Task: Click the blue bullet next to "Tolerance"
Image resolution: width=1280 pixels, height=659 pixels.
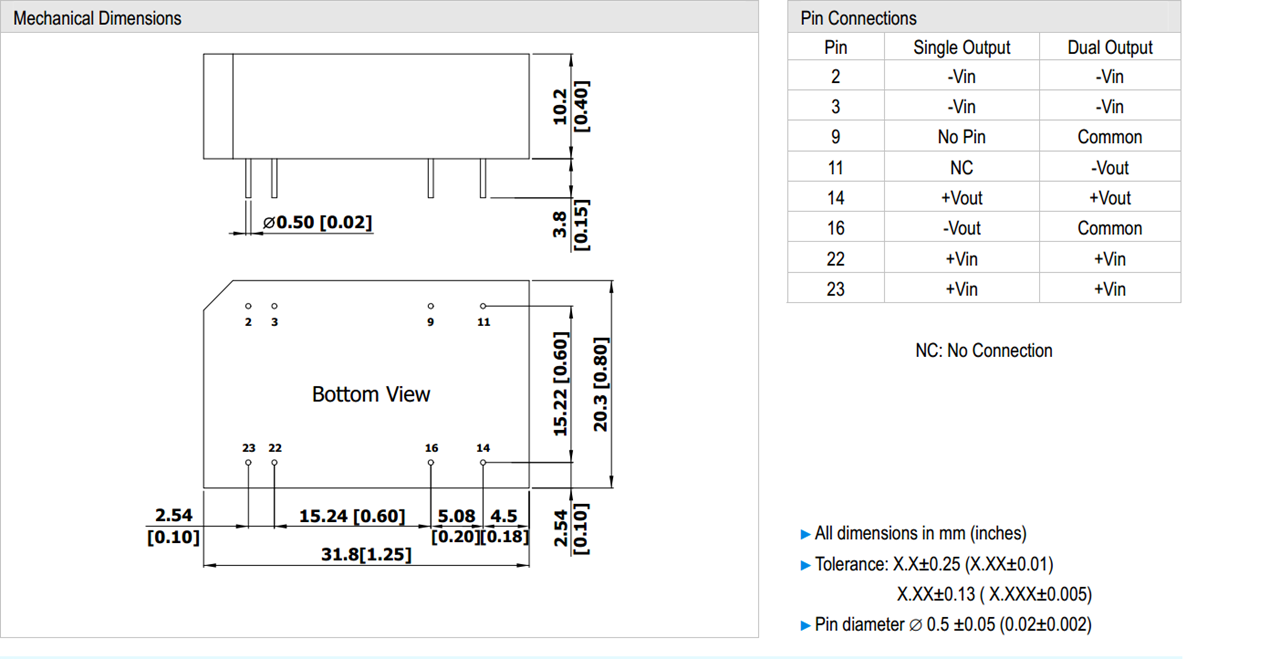Action: point(806,565)
